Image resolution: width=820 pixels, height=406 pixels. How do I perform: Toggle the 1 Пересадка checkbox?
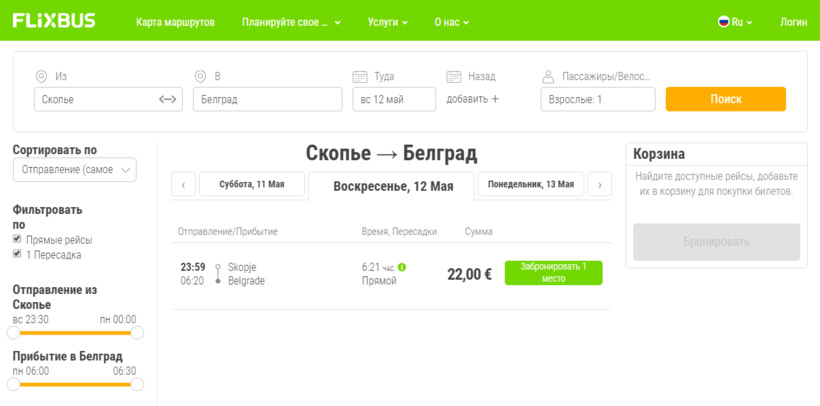coord(17,254)
